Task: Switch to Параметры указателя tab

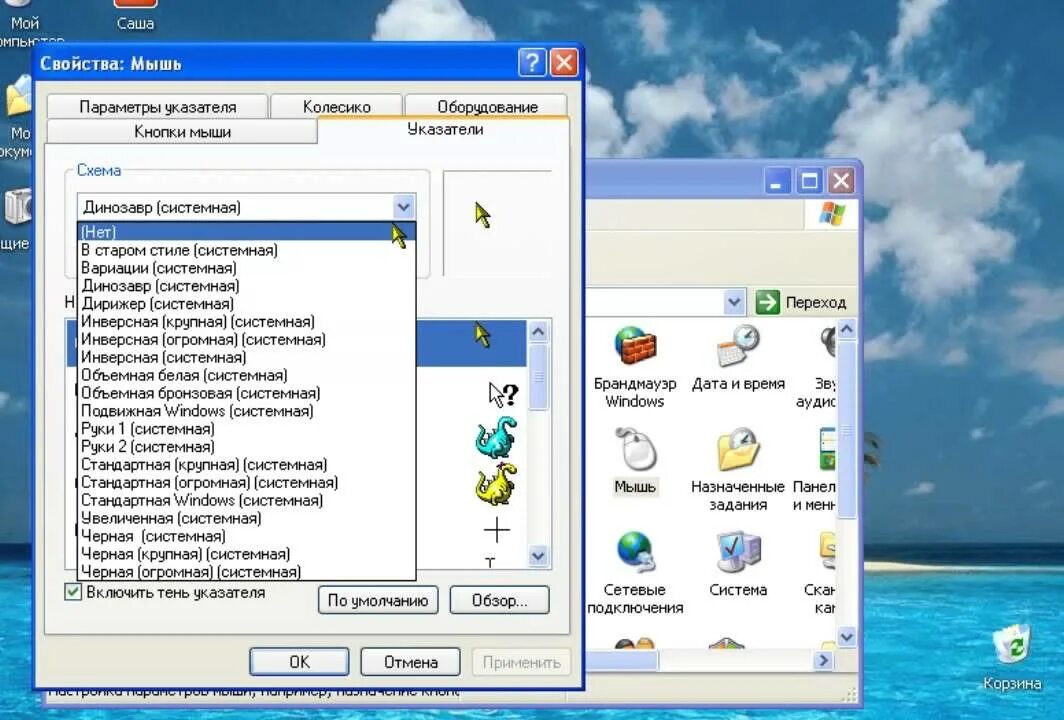Action: click(157, 107)
